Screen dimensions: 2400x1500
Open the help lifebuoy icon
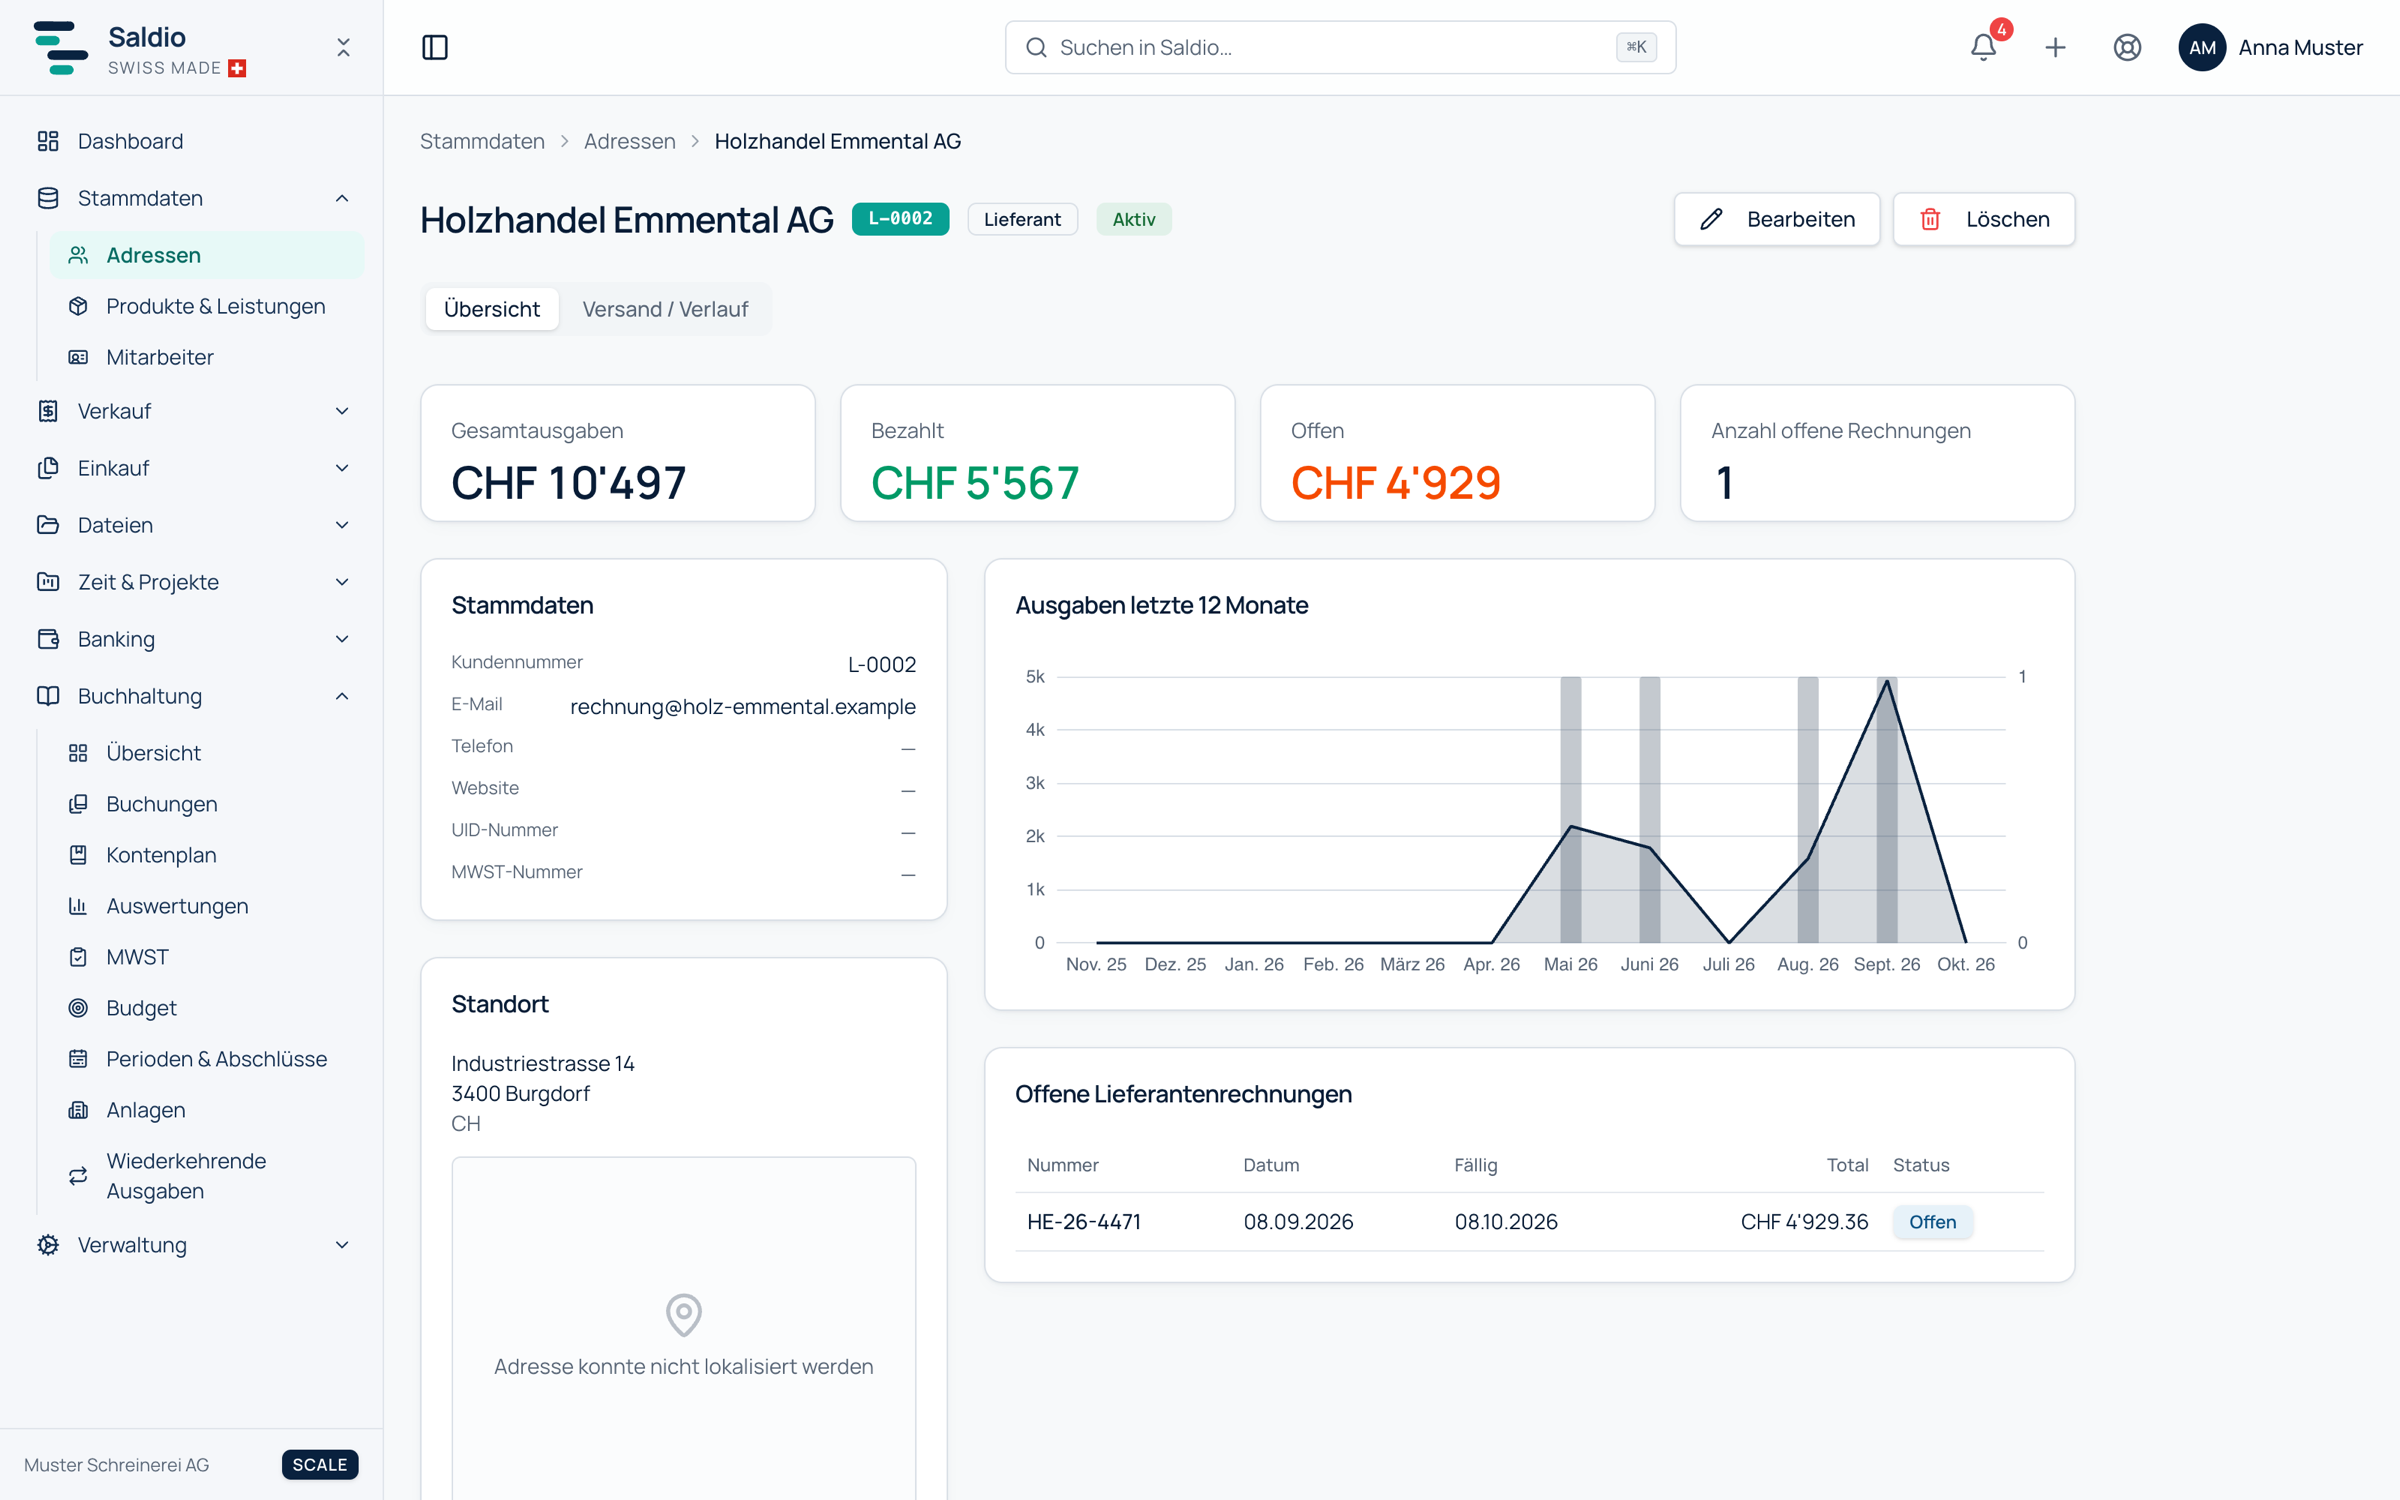2127,47
